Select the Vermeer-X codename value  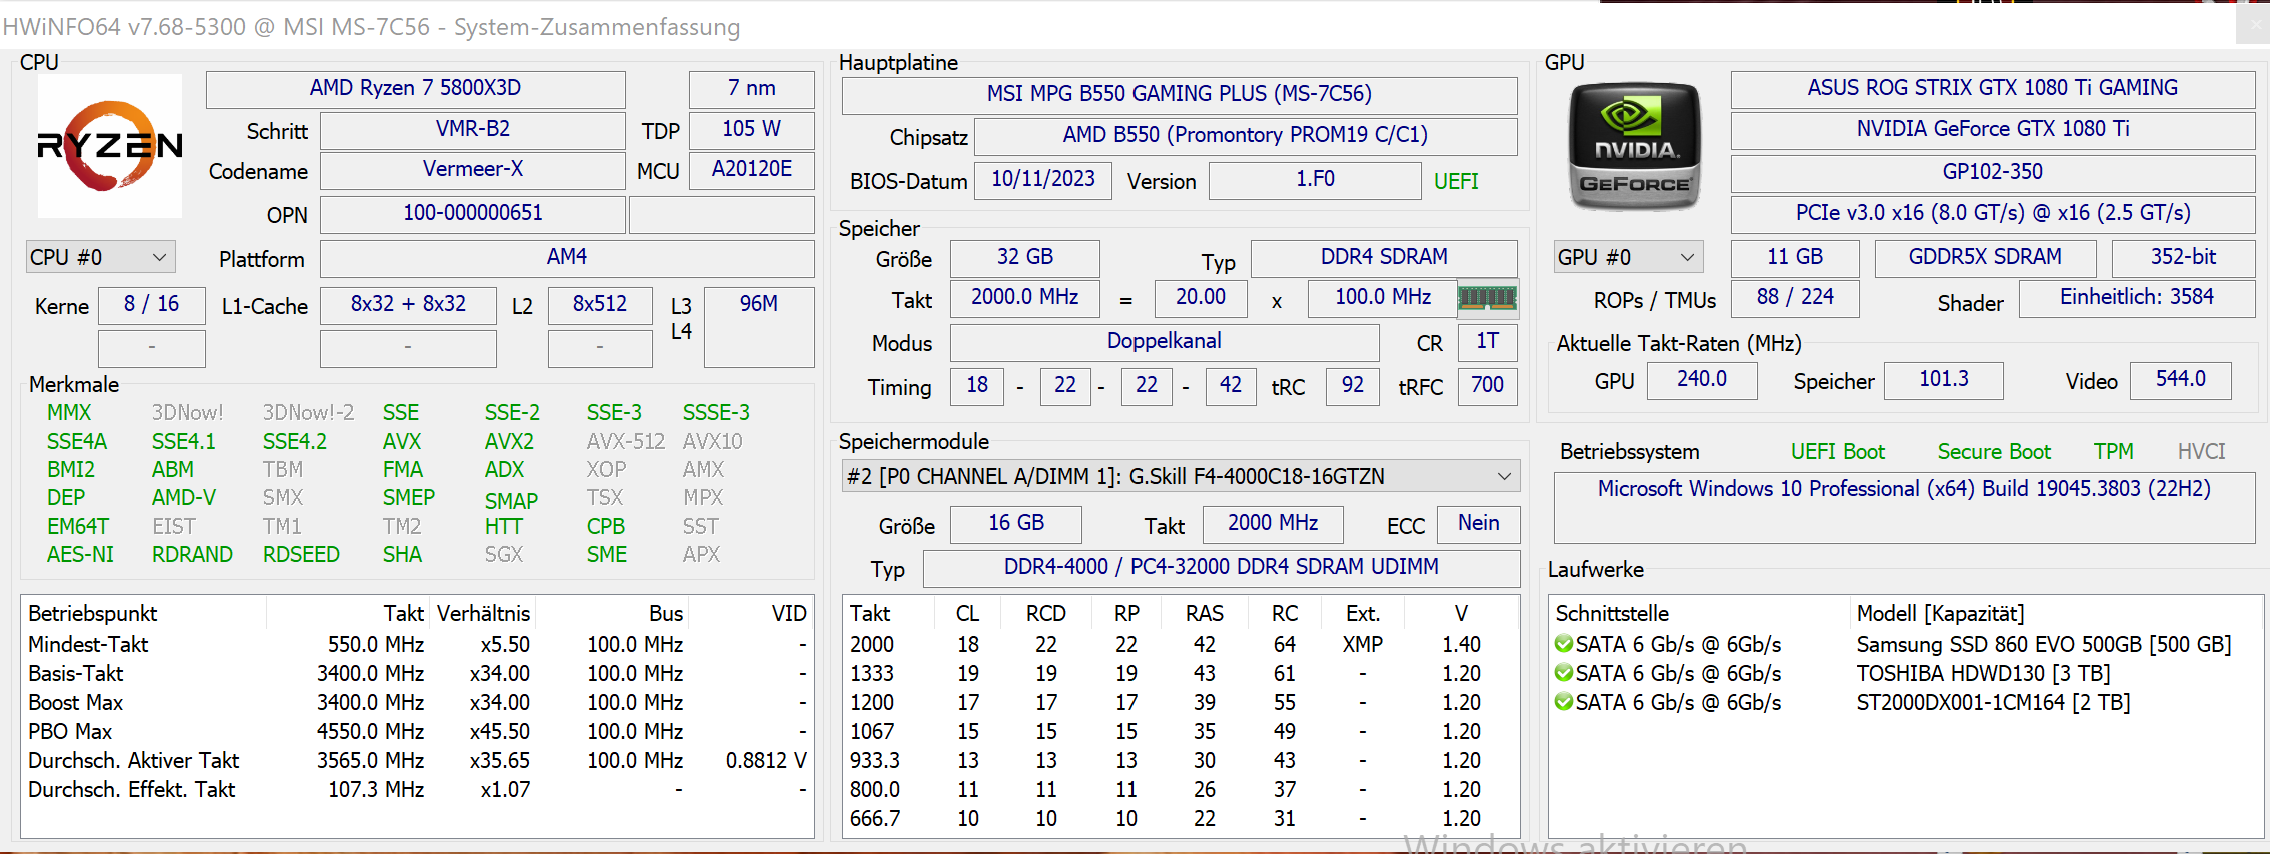click(x=472, y=169)
